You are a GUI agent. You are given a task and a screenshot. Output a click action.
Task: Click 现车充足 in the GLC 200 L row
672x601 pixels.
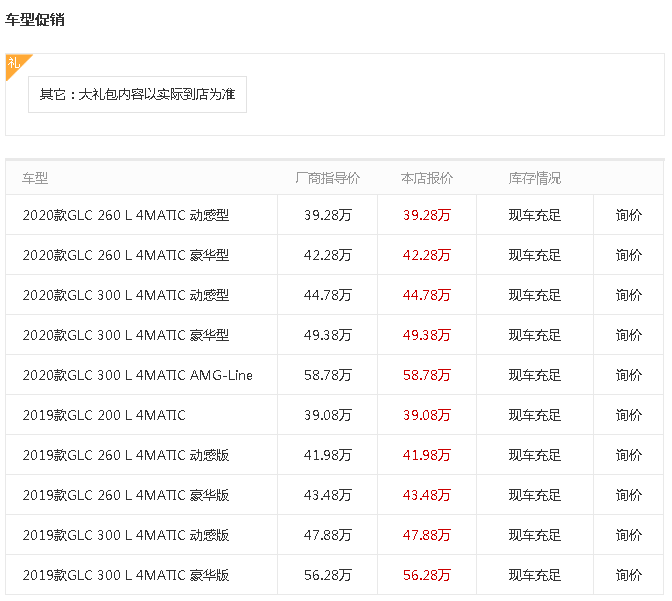click(535, 415)
